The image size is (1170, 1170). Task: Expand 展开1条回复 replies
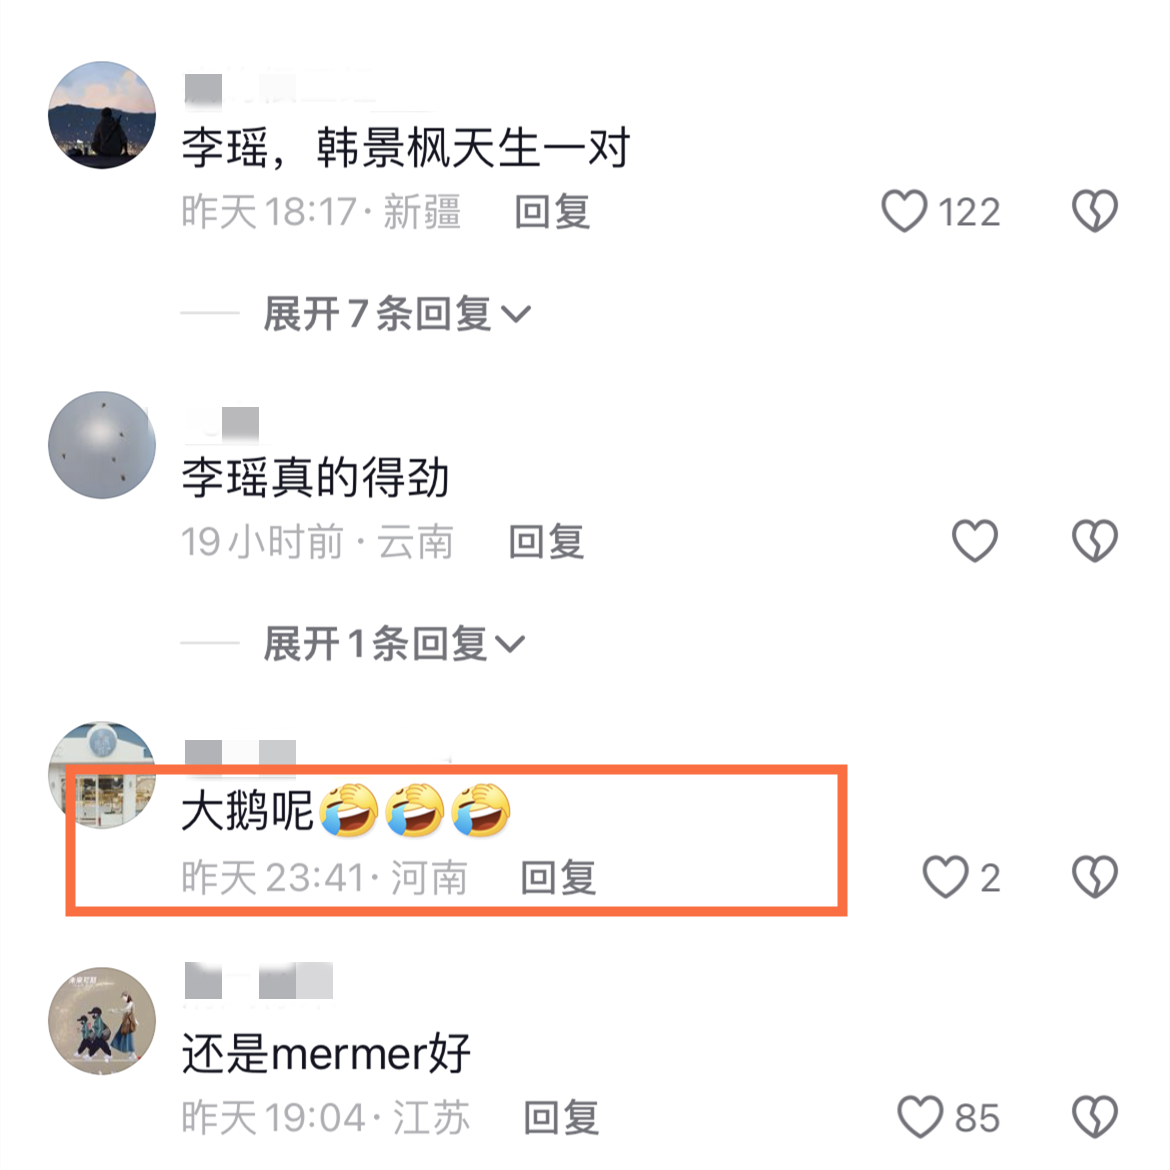pos(394,643)
